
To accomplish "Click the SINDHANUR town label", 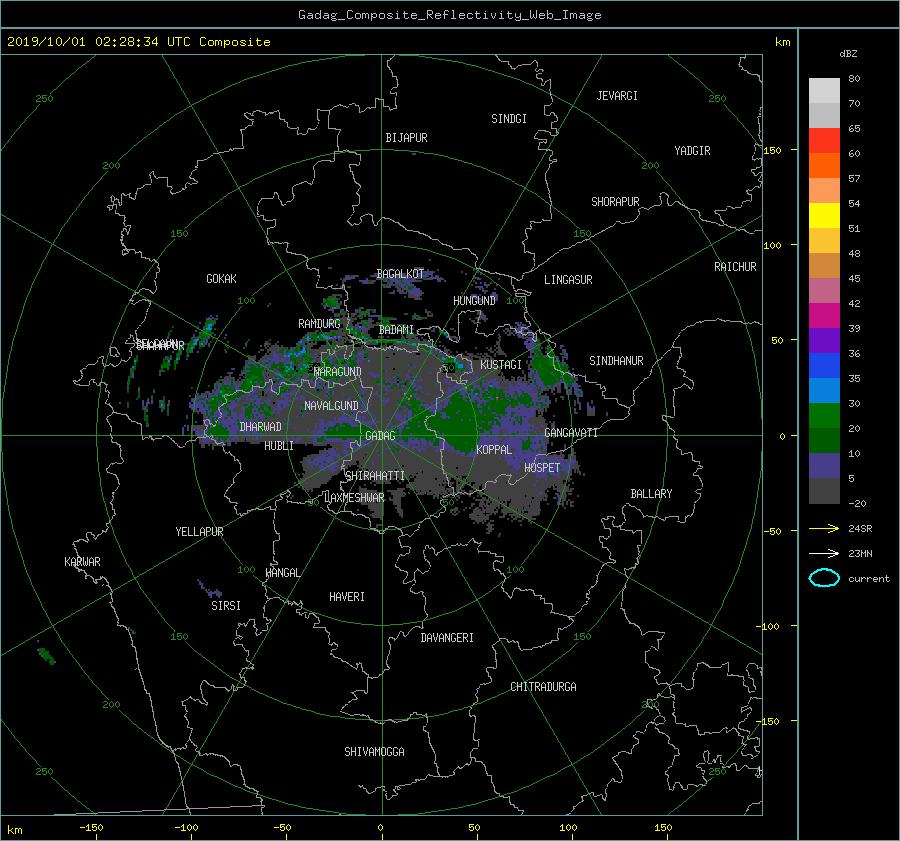I will click(x=616, y=361).
